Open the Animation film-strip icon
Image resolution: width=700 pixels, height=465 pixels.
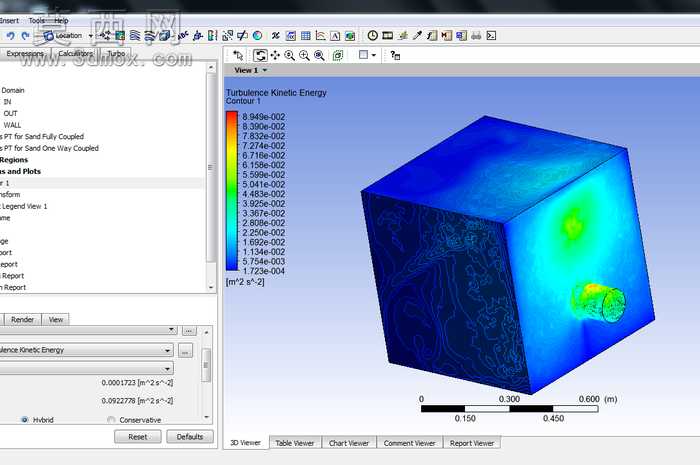388,36
